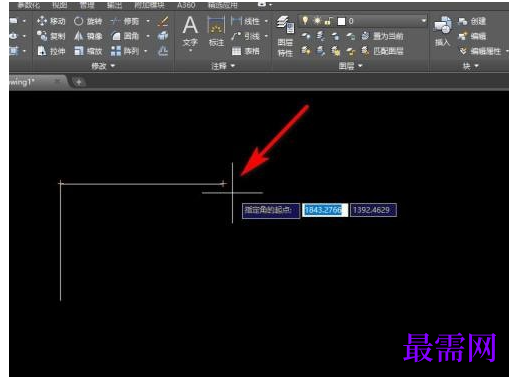Select the 移动 (Move) tool
515x379 pixels.
[51, 21]
